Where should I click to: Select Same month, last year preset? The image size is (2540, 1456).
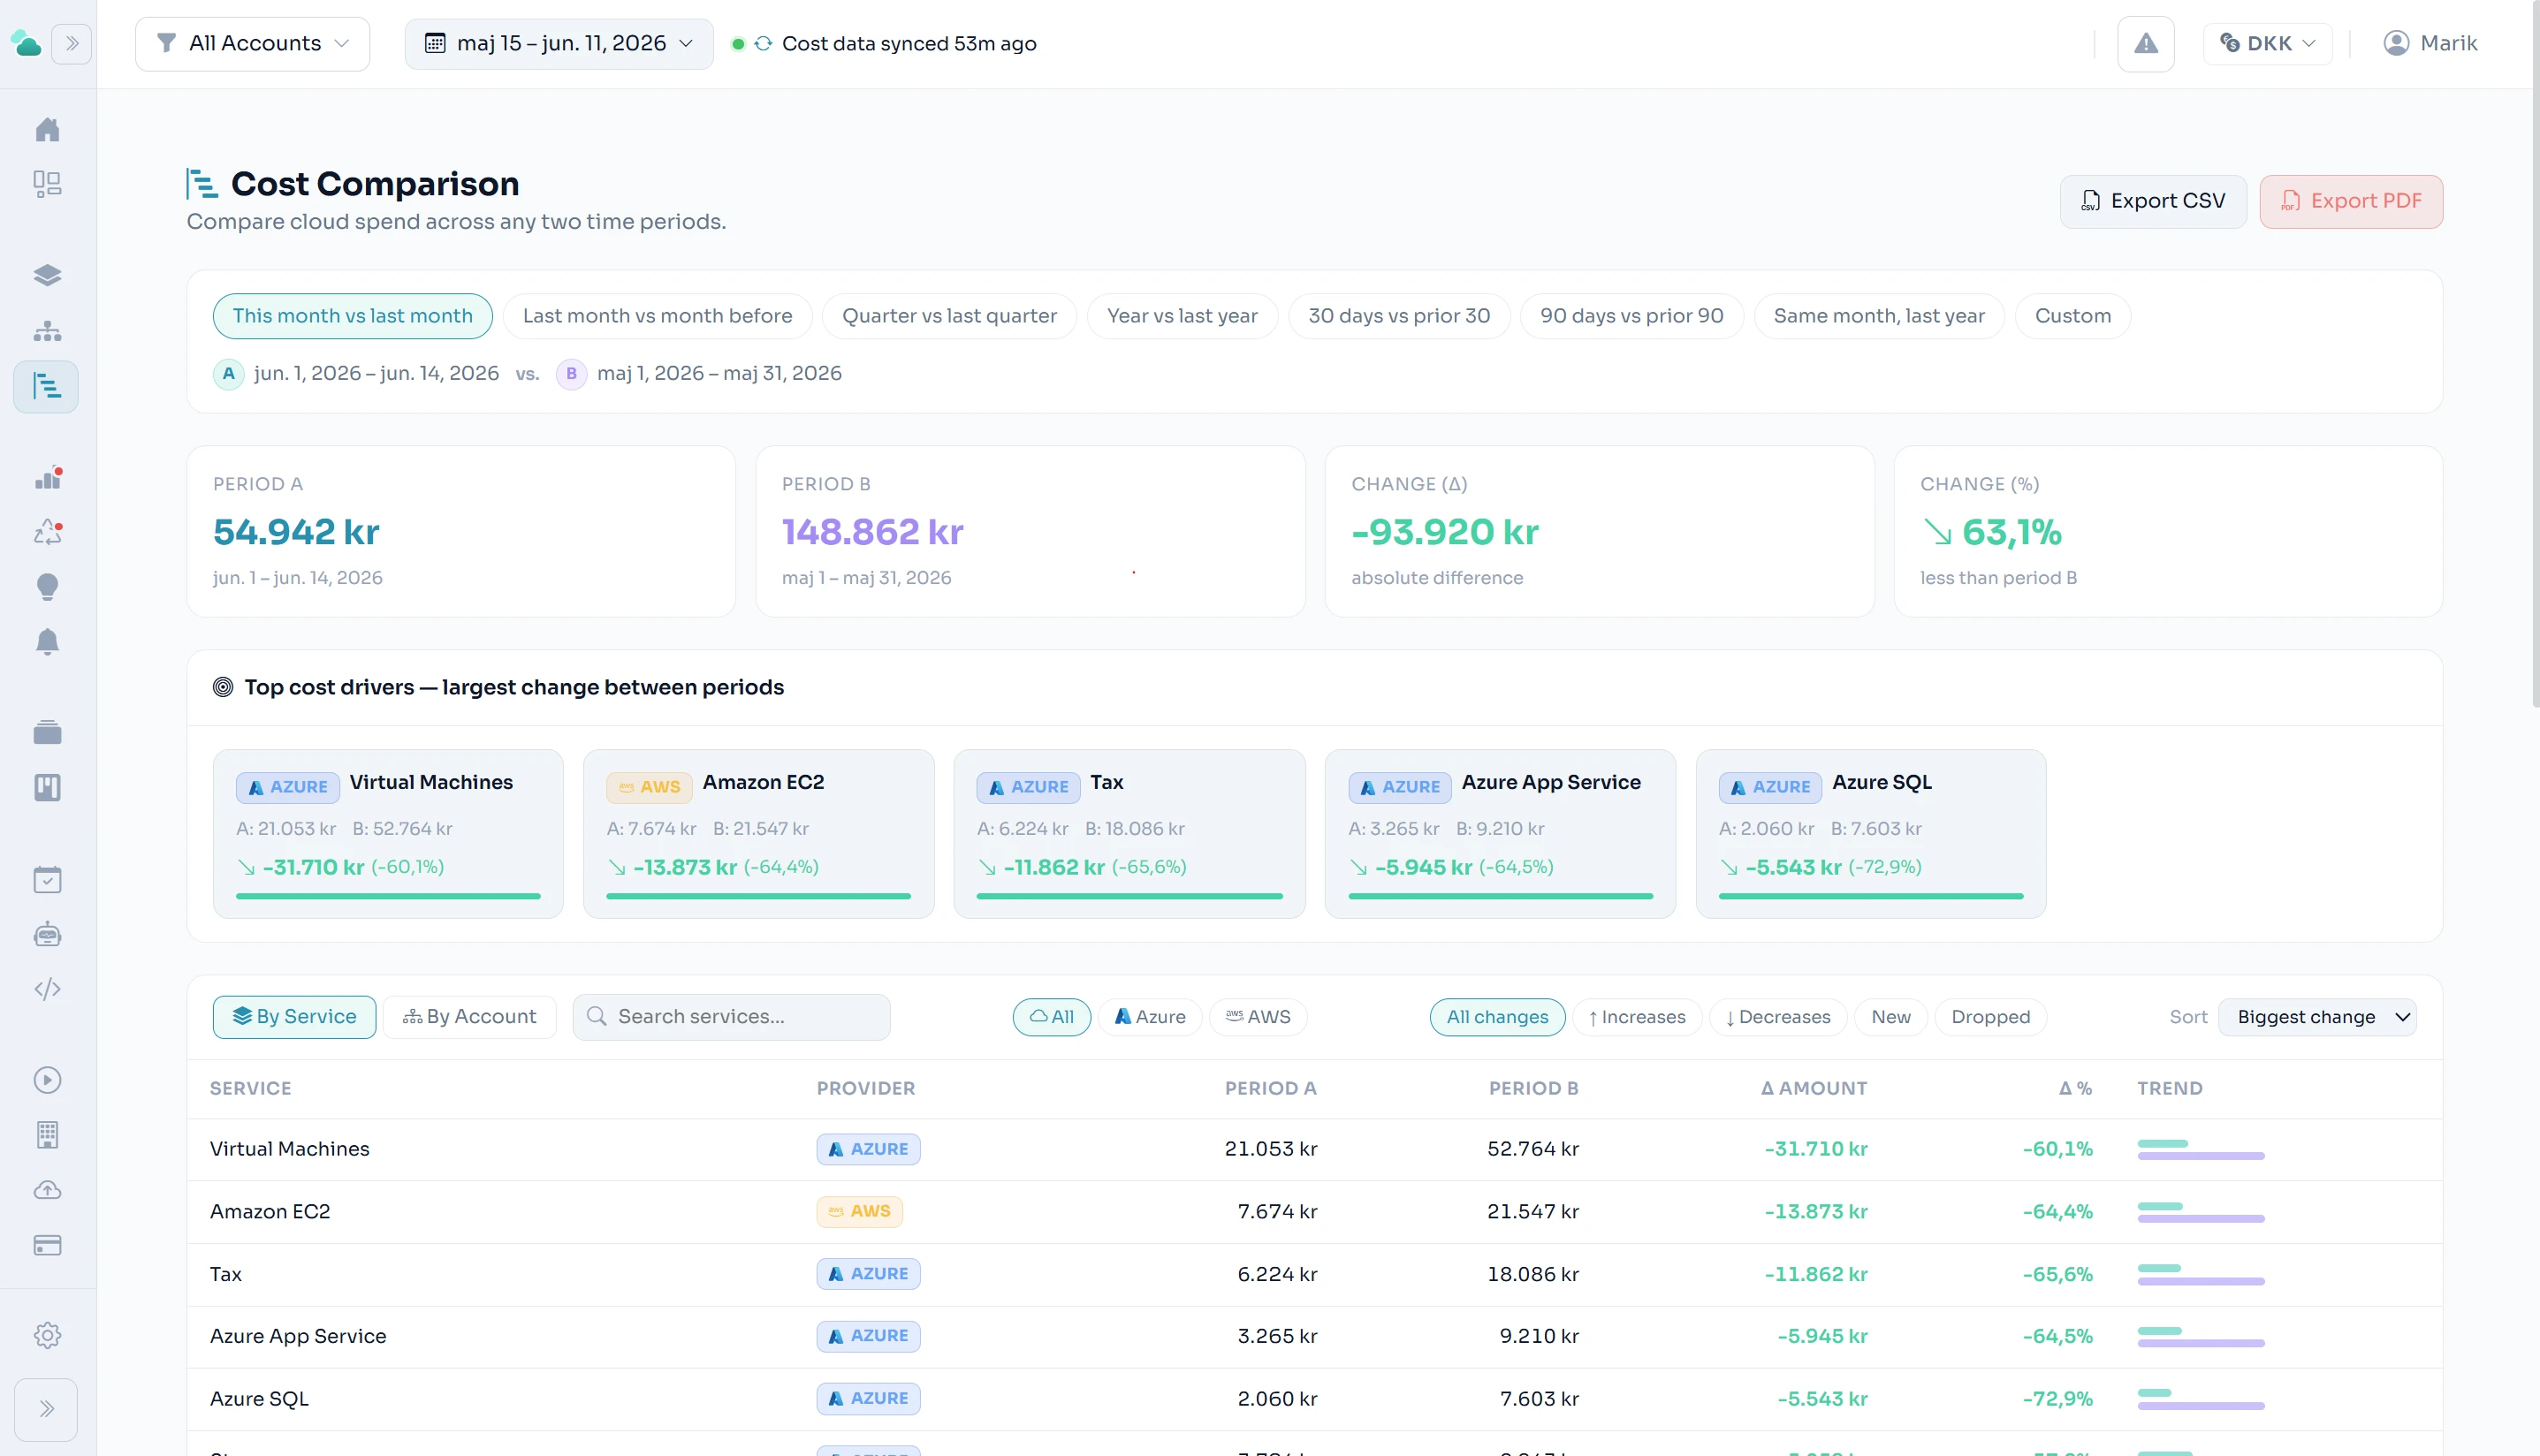[1879, 316]
